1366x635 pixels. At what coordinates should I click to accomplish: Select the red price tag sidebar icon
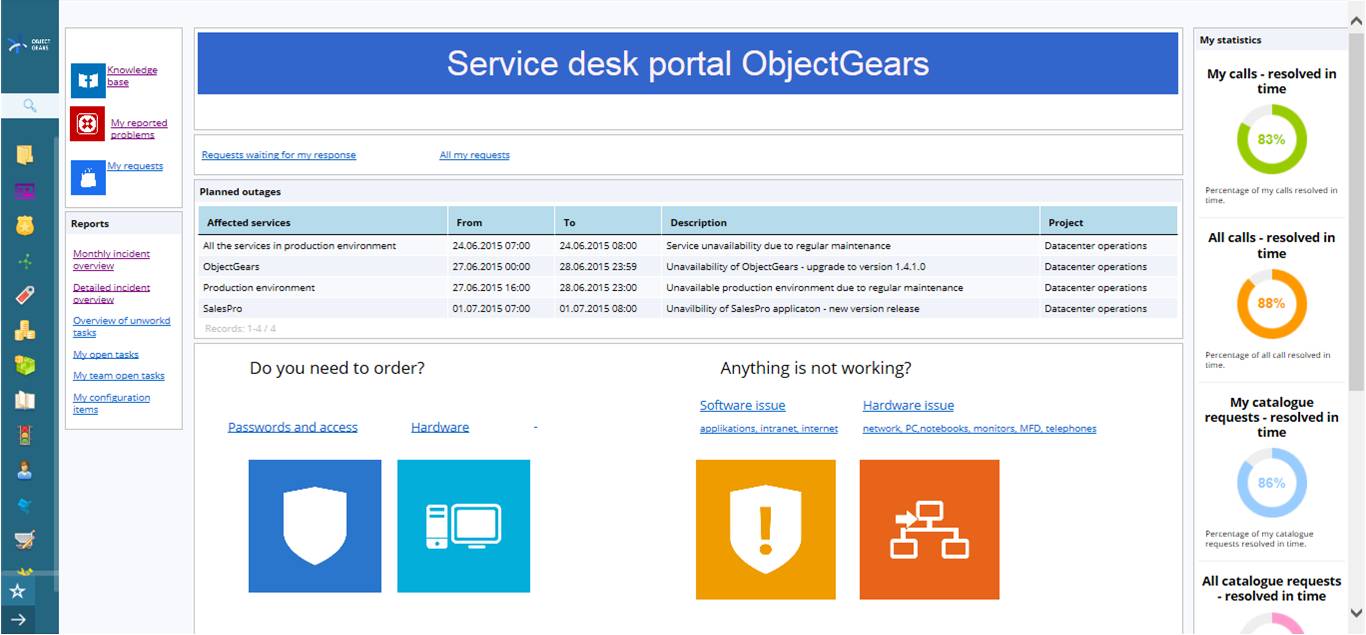coord(25,295)
